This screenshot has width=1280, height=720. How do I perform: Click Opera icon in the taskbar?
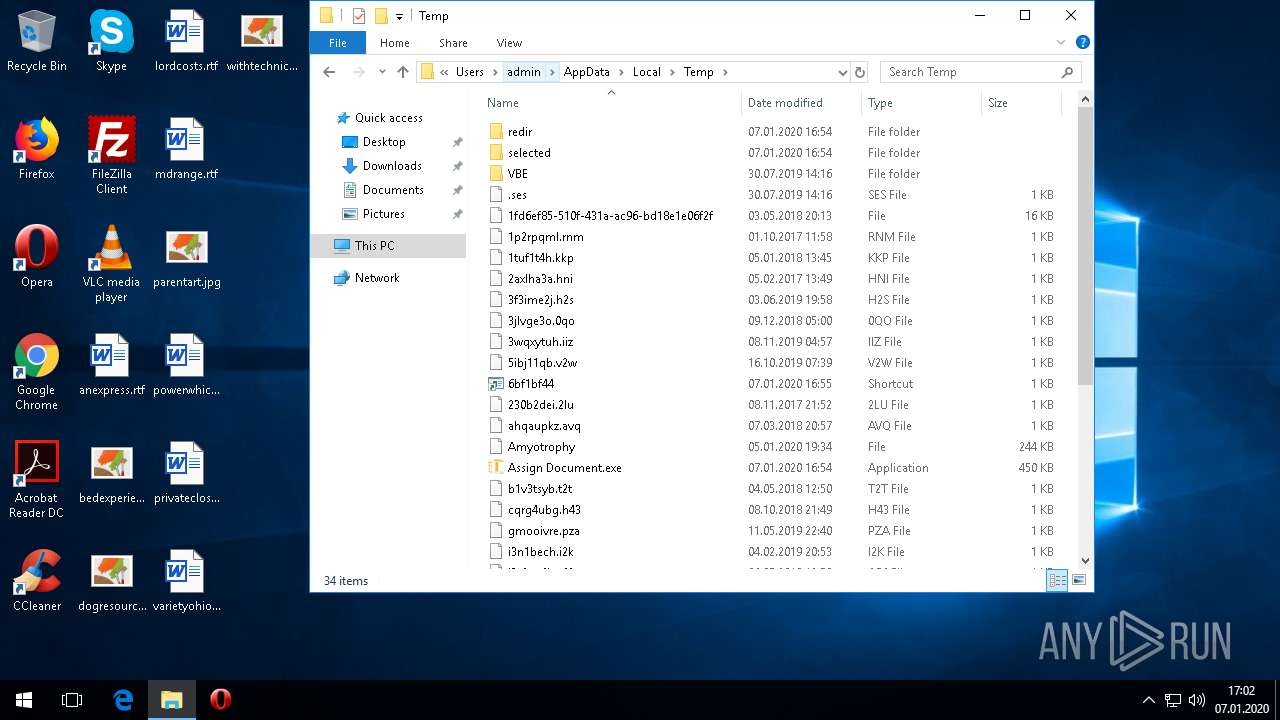(x=220, y=700)
